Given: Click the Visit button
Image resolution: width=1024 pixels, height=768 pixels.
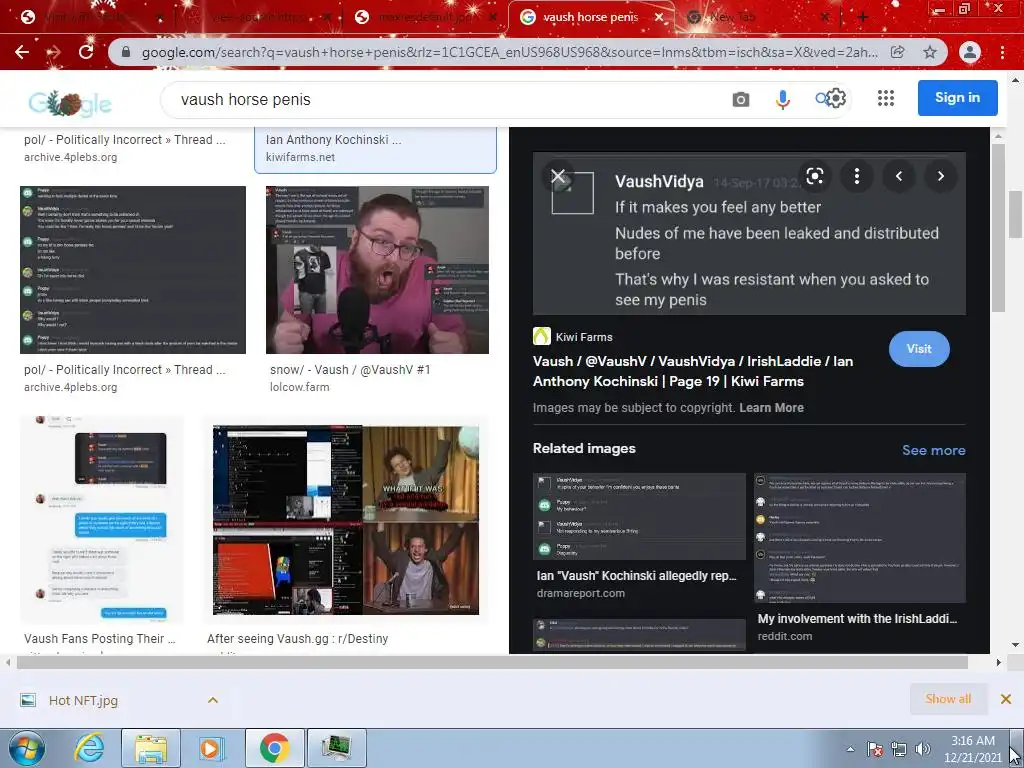Looking at the screenshot, I should point(919,349).
